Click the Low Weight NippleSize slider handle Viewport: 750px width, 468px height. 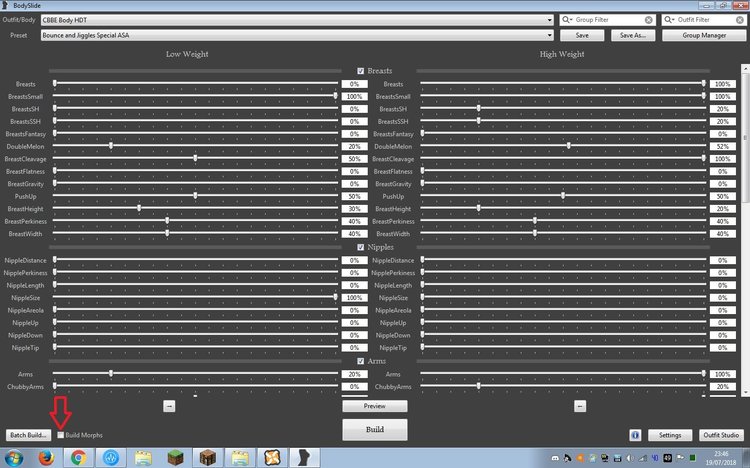point(335,297)
